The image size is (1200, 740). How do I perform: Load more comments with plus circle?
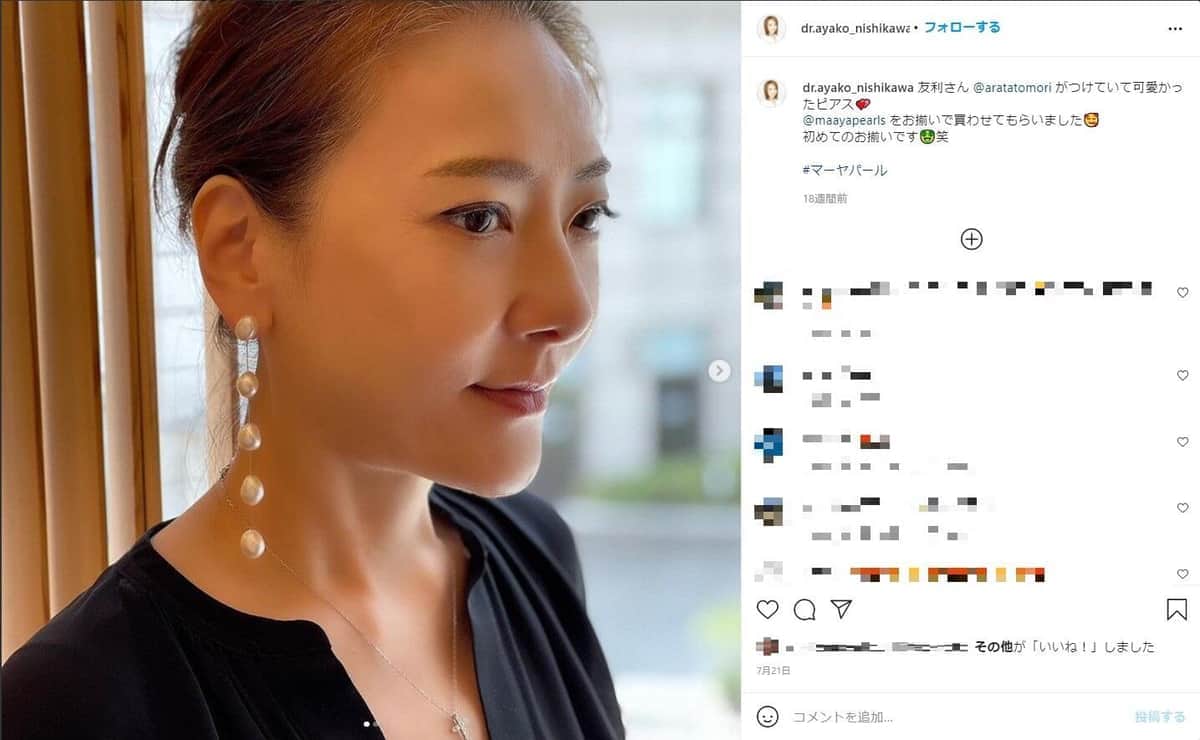[x=971, y=239]
